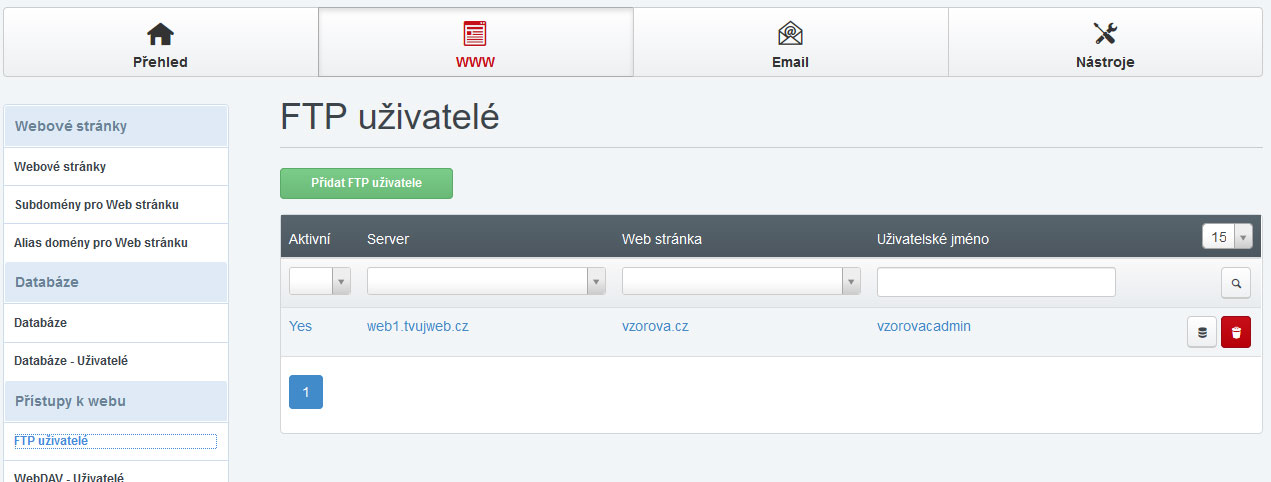Open the vzorovacadmin username link

924,327
